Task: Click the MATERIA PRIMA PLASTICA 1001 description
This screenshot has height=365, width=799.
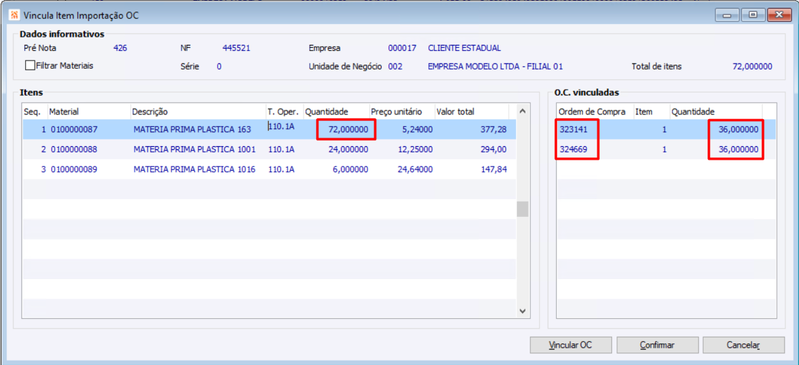Action: point(194,149)
